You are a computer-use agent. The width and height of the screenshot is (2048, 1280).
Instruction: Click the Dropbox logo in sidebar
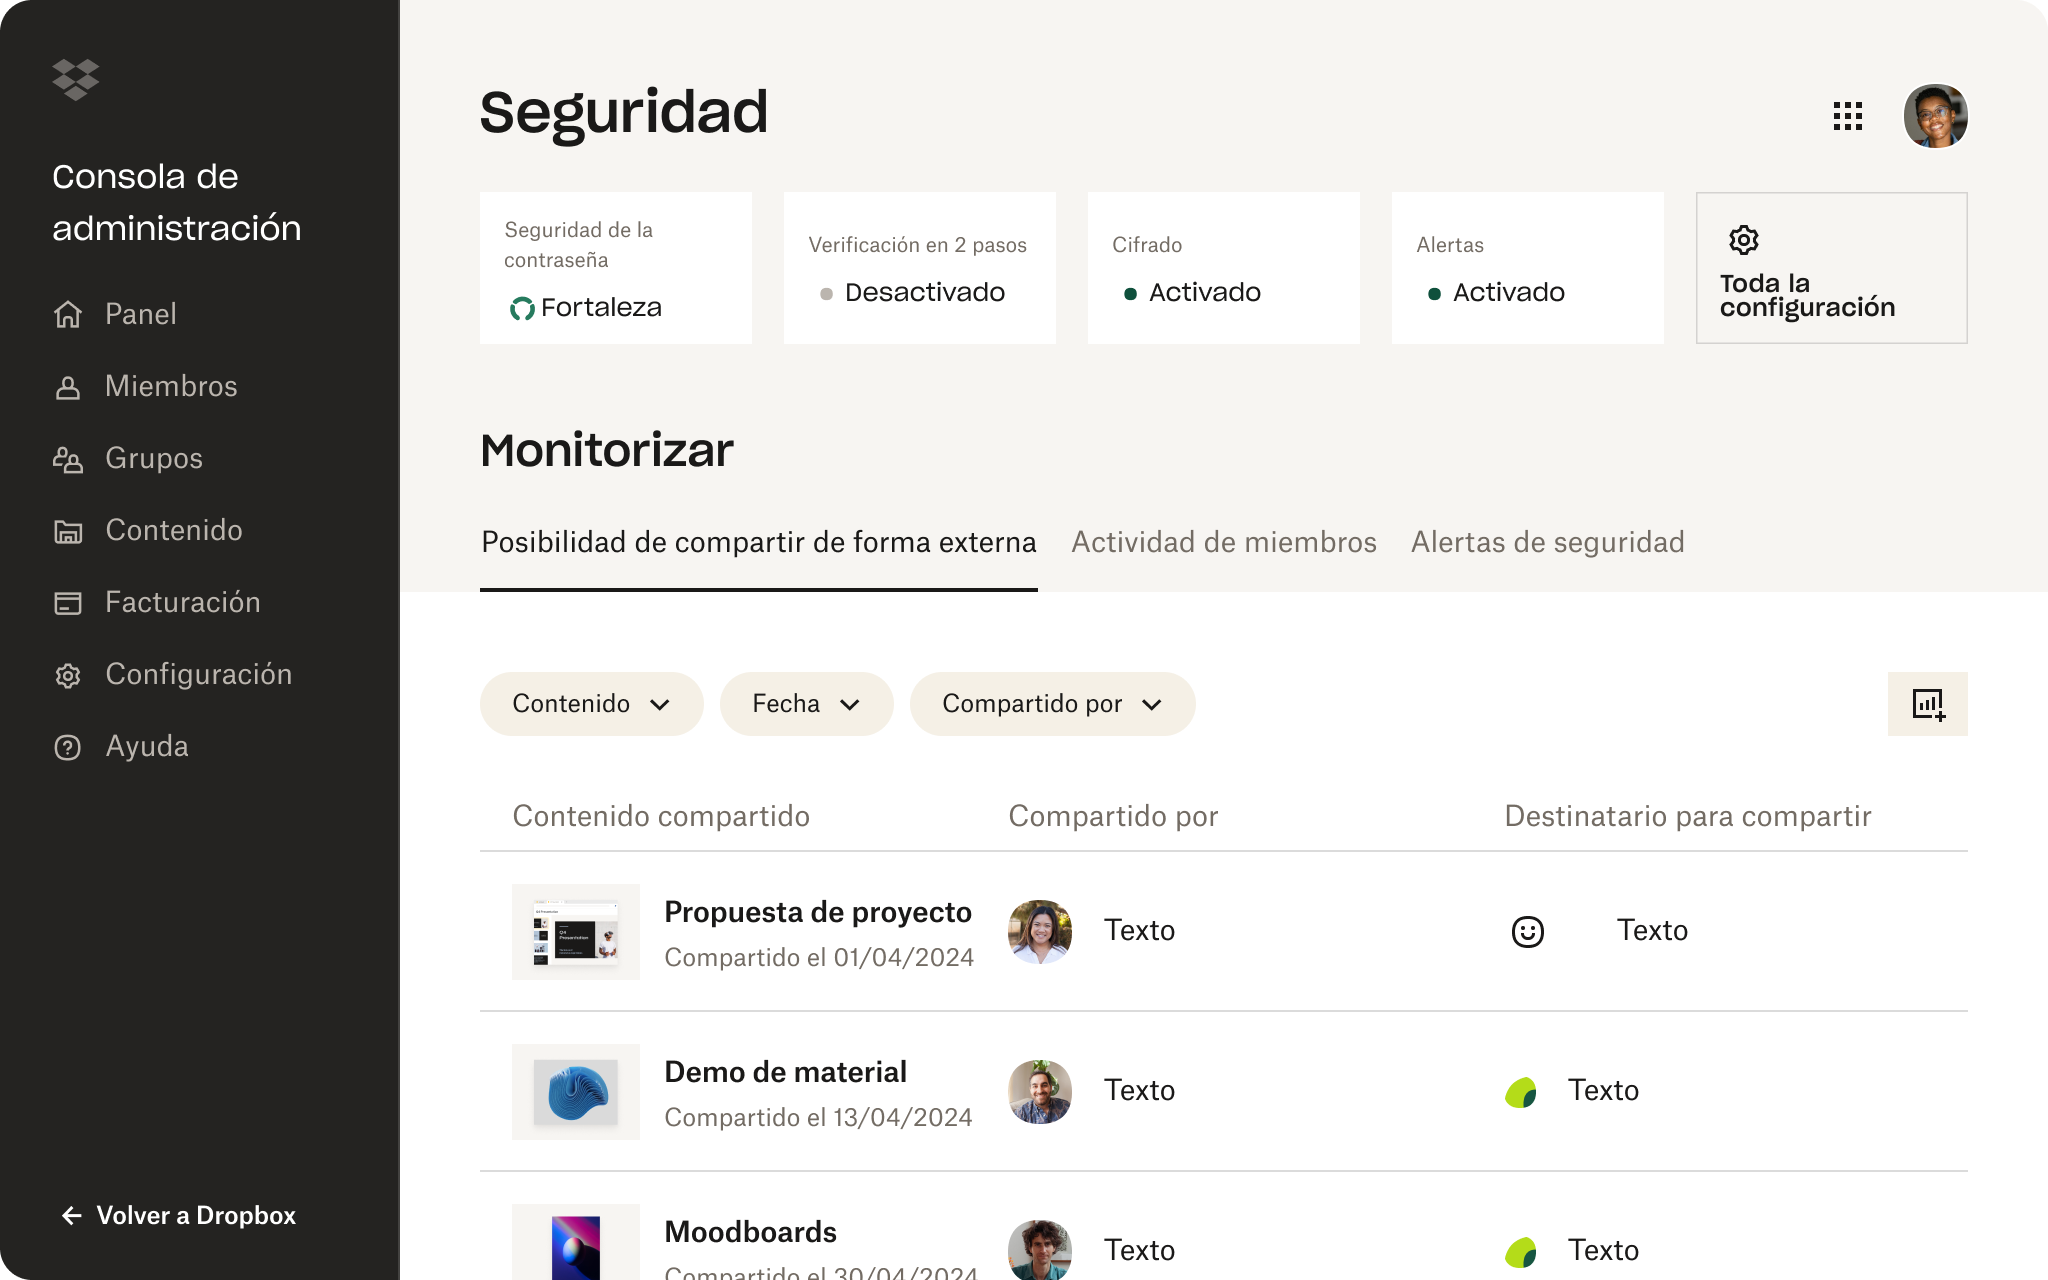(x=76, y=80)
